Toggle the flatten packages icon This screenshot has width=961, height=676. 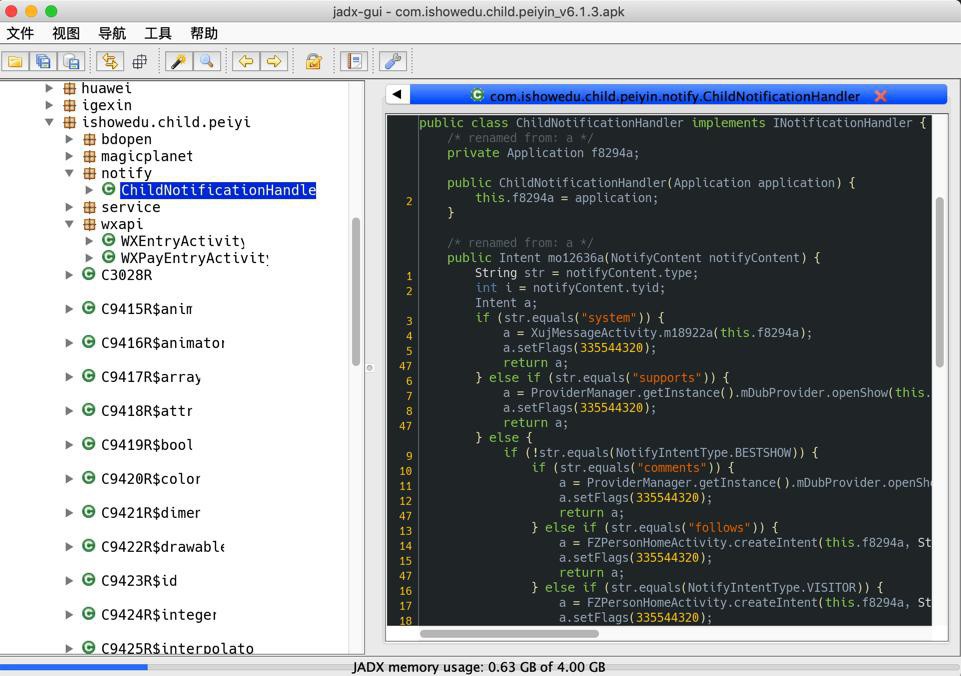140,61
